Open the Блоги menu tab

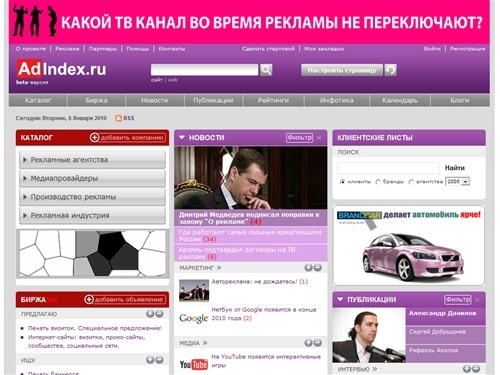[460, 100]
